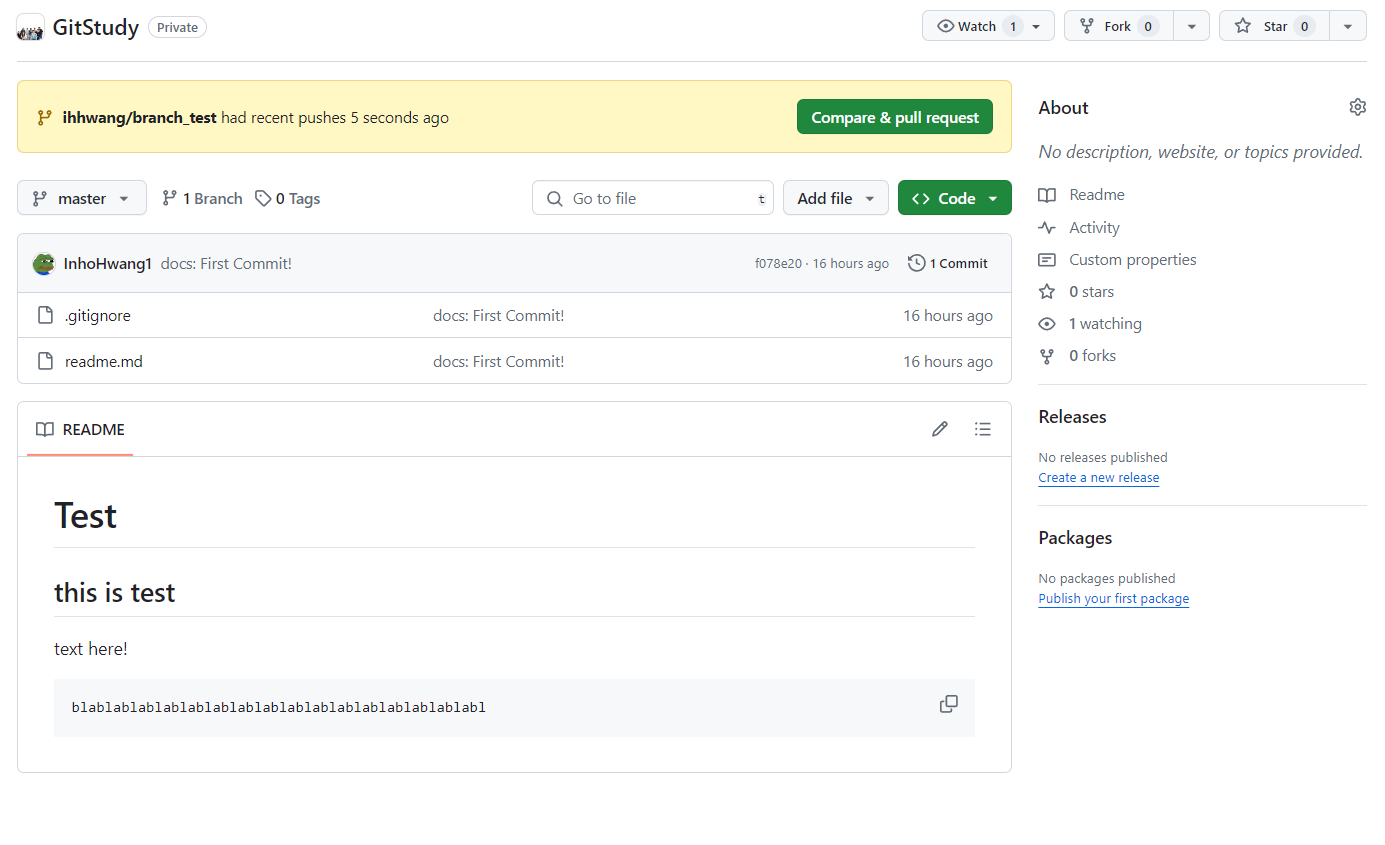Open the 1 watching link

point(1105,323)
